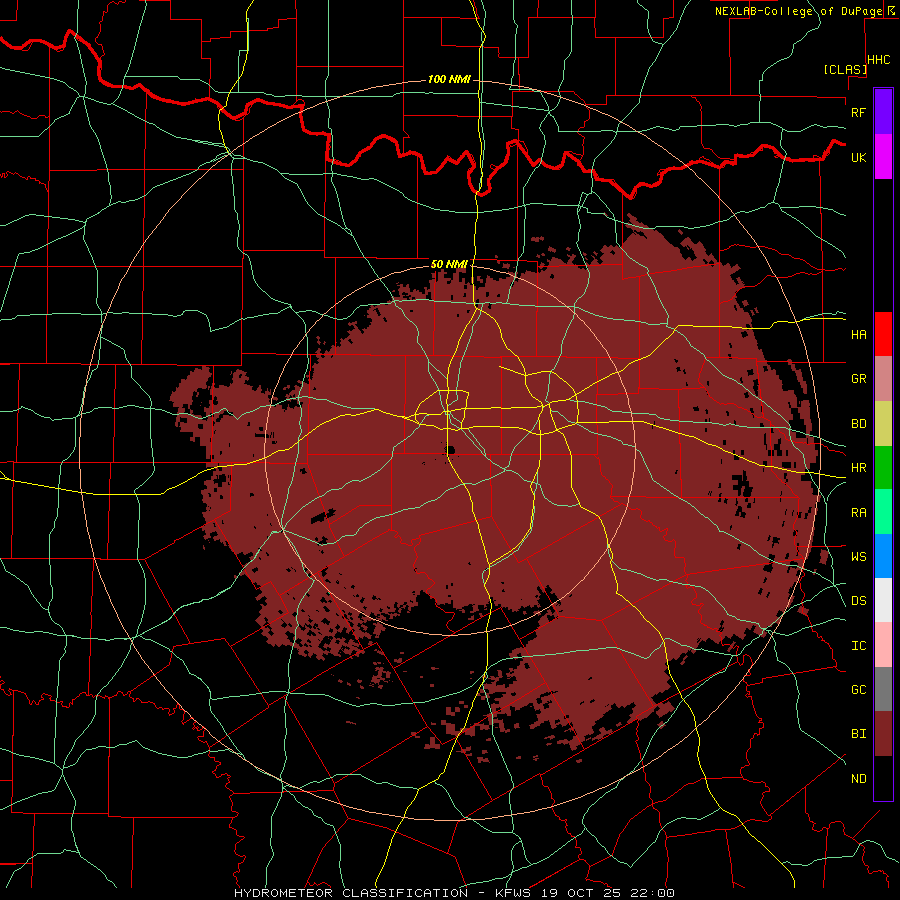Click the HHC product label
The height and width of the screenshot is (900, 900).
pyautogui.click(x=879, y=60)
